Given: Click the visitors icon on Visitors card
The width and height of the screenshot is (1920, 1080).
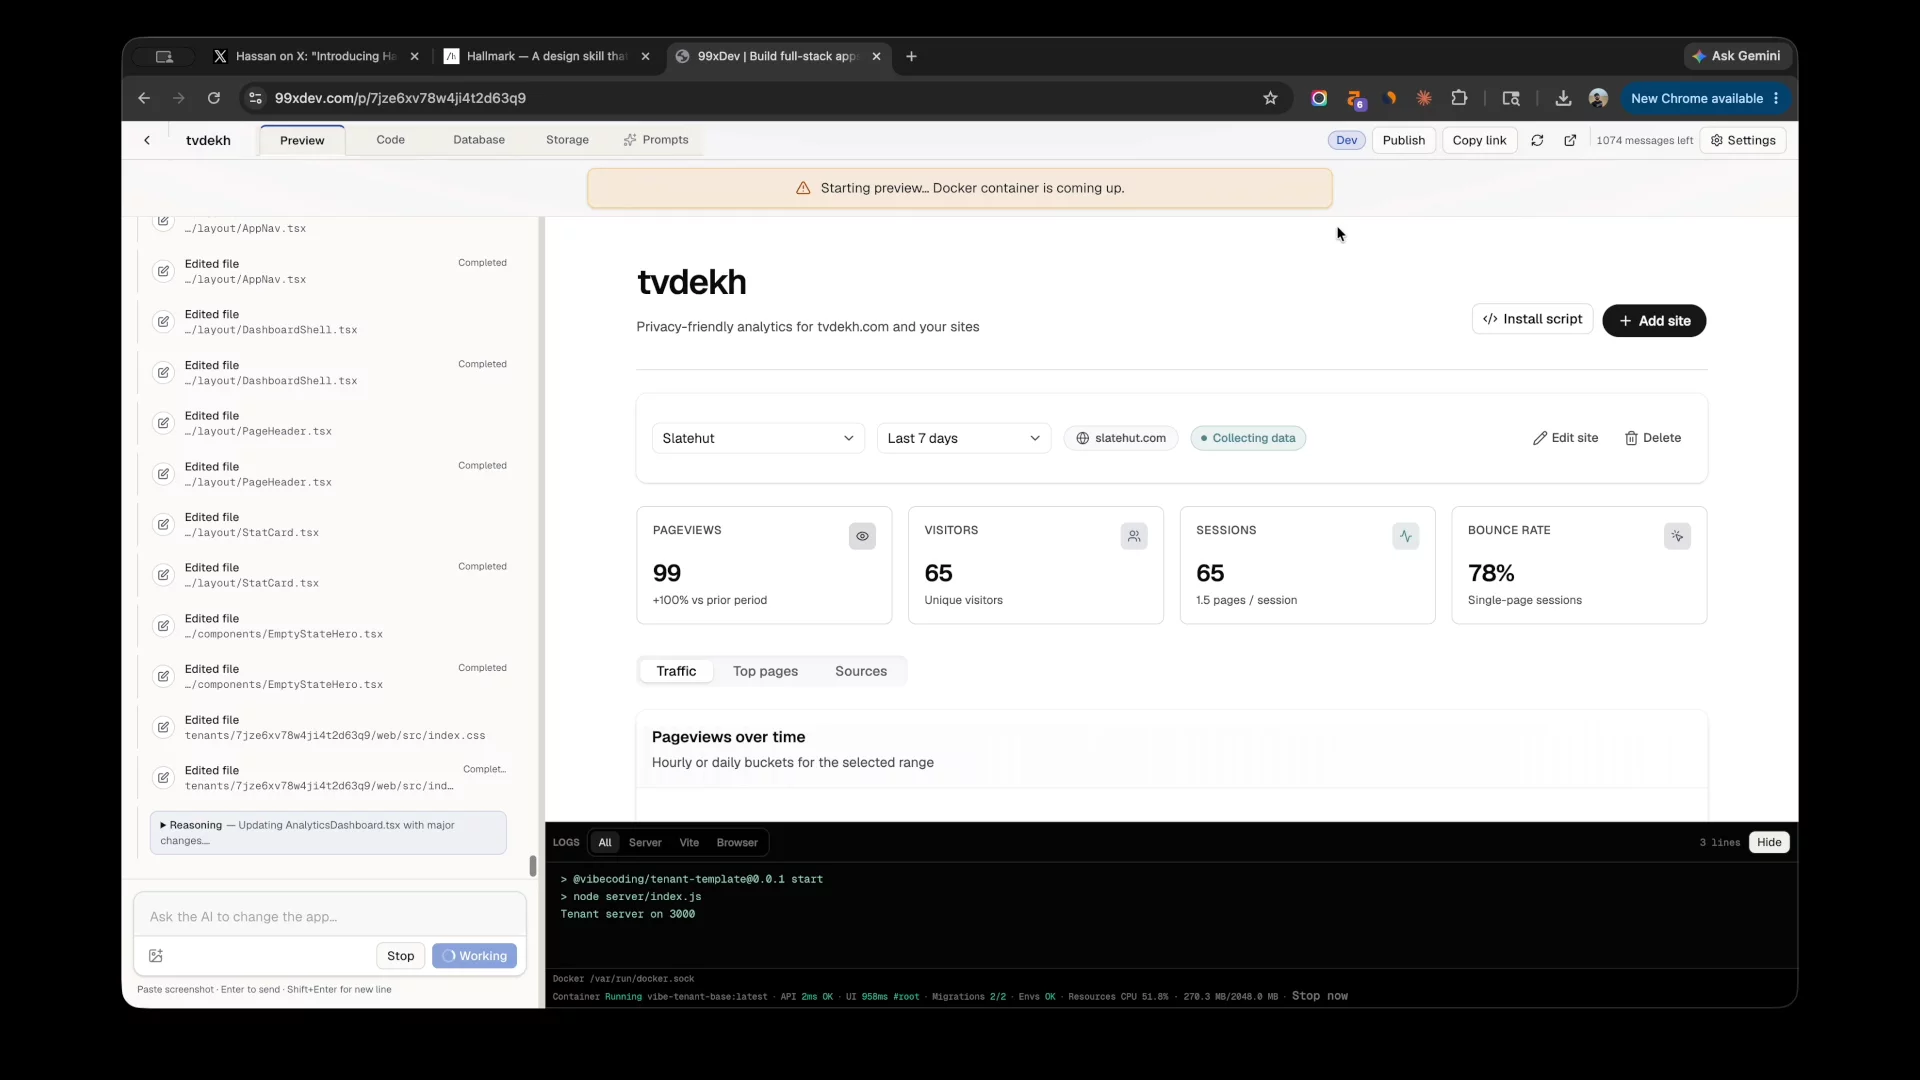Looking at the screenshot, I should [x=1134, y=536].
